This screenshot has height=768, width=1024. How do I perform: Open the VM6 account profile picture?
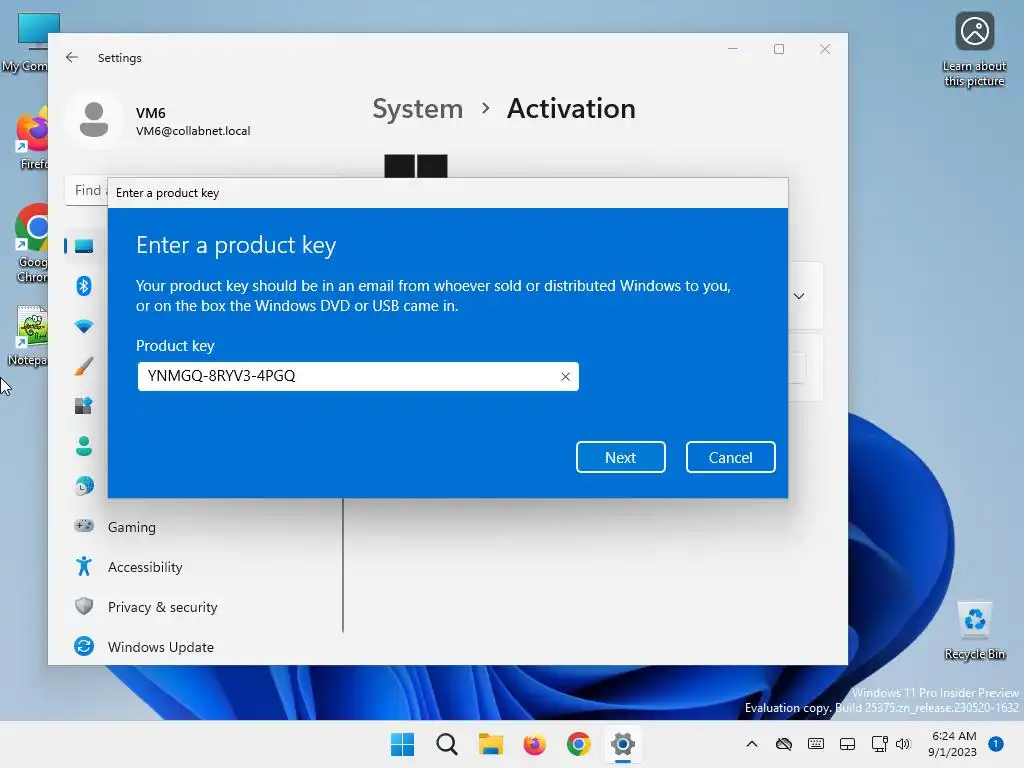94,120
